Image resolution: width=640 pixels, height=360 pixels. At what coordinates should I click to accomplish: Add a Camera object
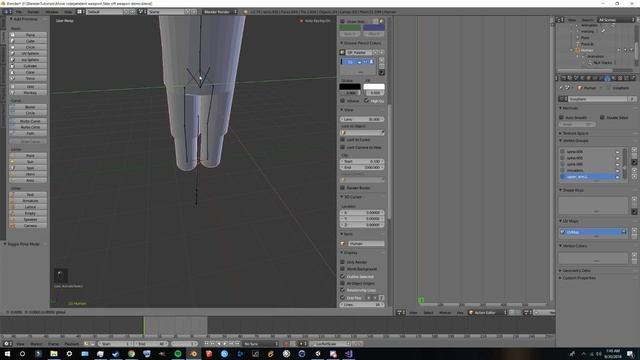point(28,225)
